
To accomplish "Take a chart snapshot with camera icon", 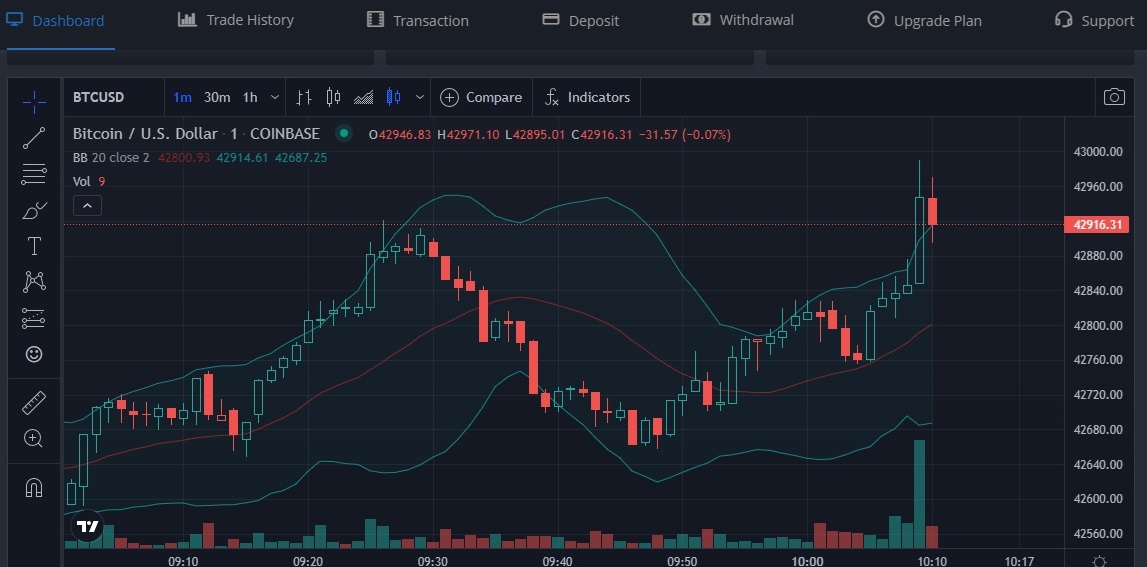I will pyautogui.click(x=1113, y=97).
